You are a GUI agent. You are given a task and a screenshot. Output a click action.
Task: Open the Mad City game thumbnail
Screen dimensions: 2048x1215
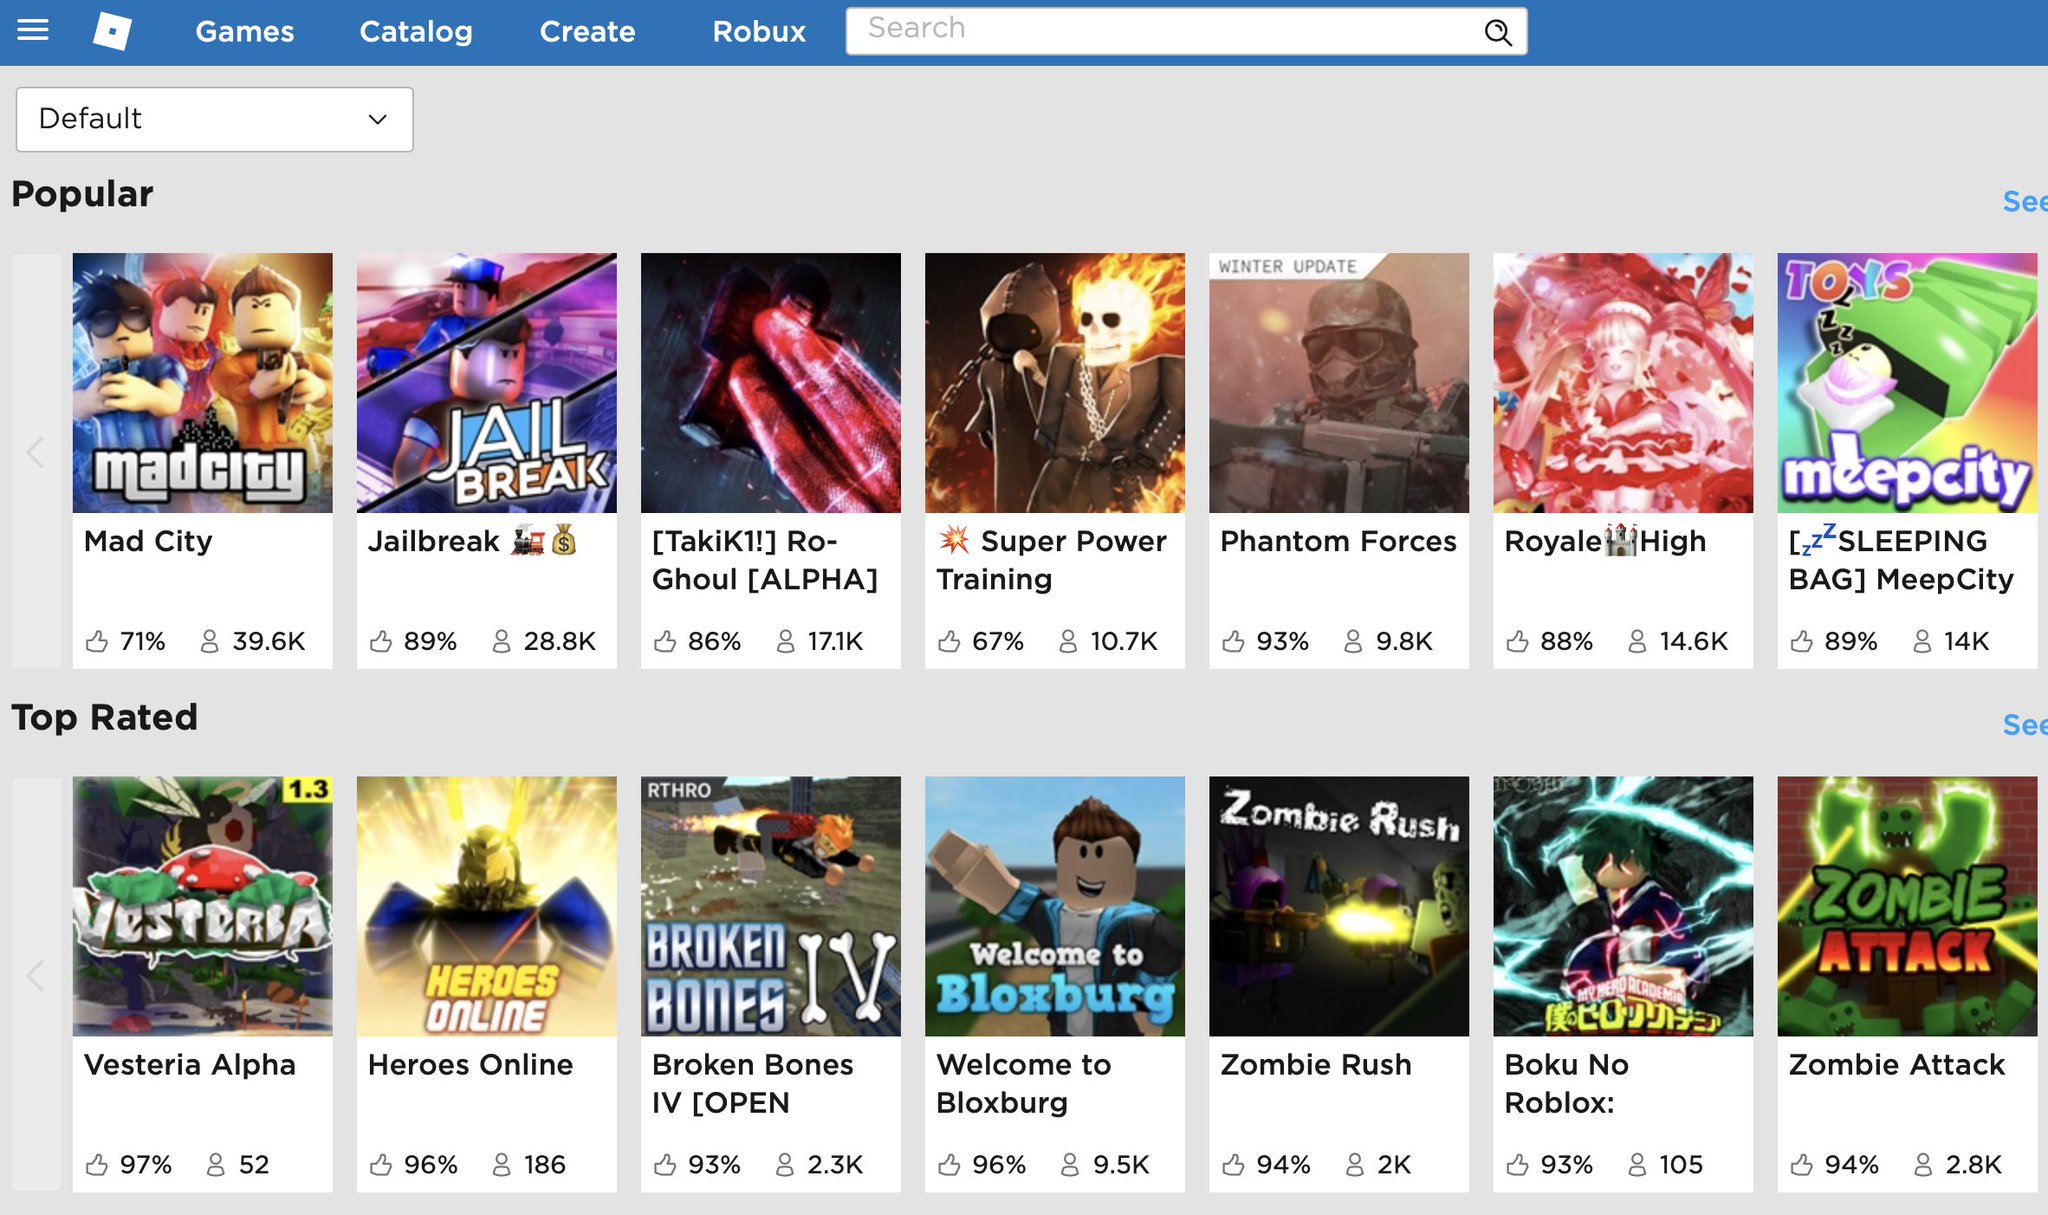click(202, 383)
